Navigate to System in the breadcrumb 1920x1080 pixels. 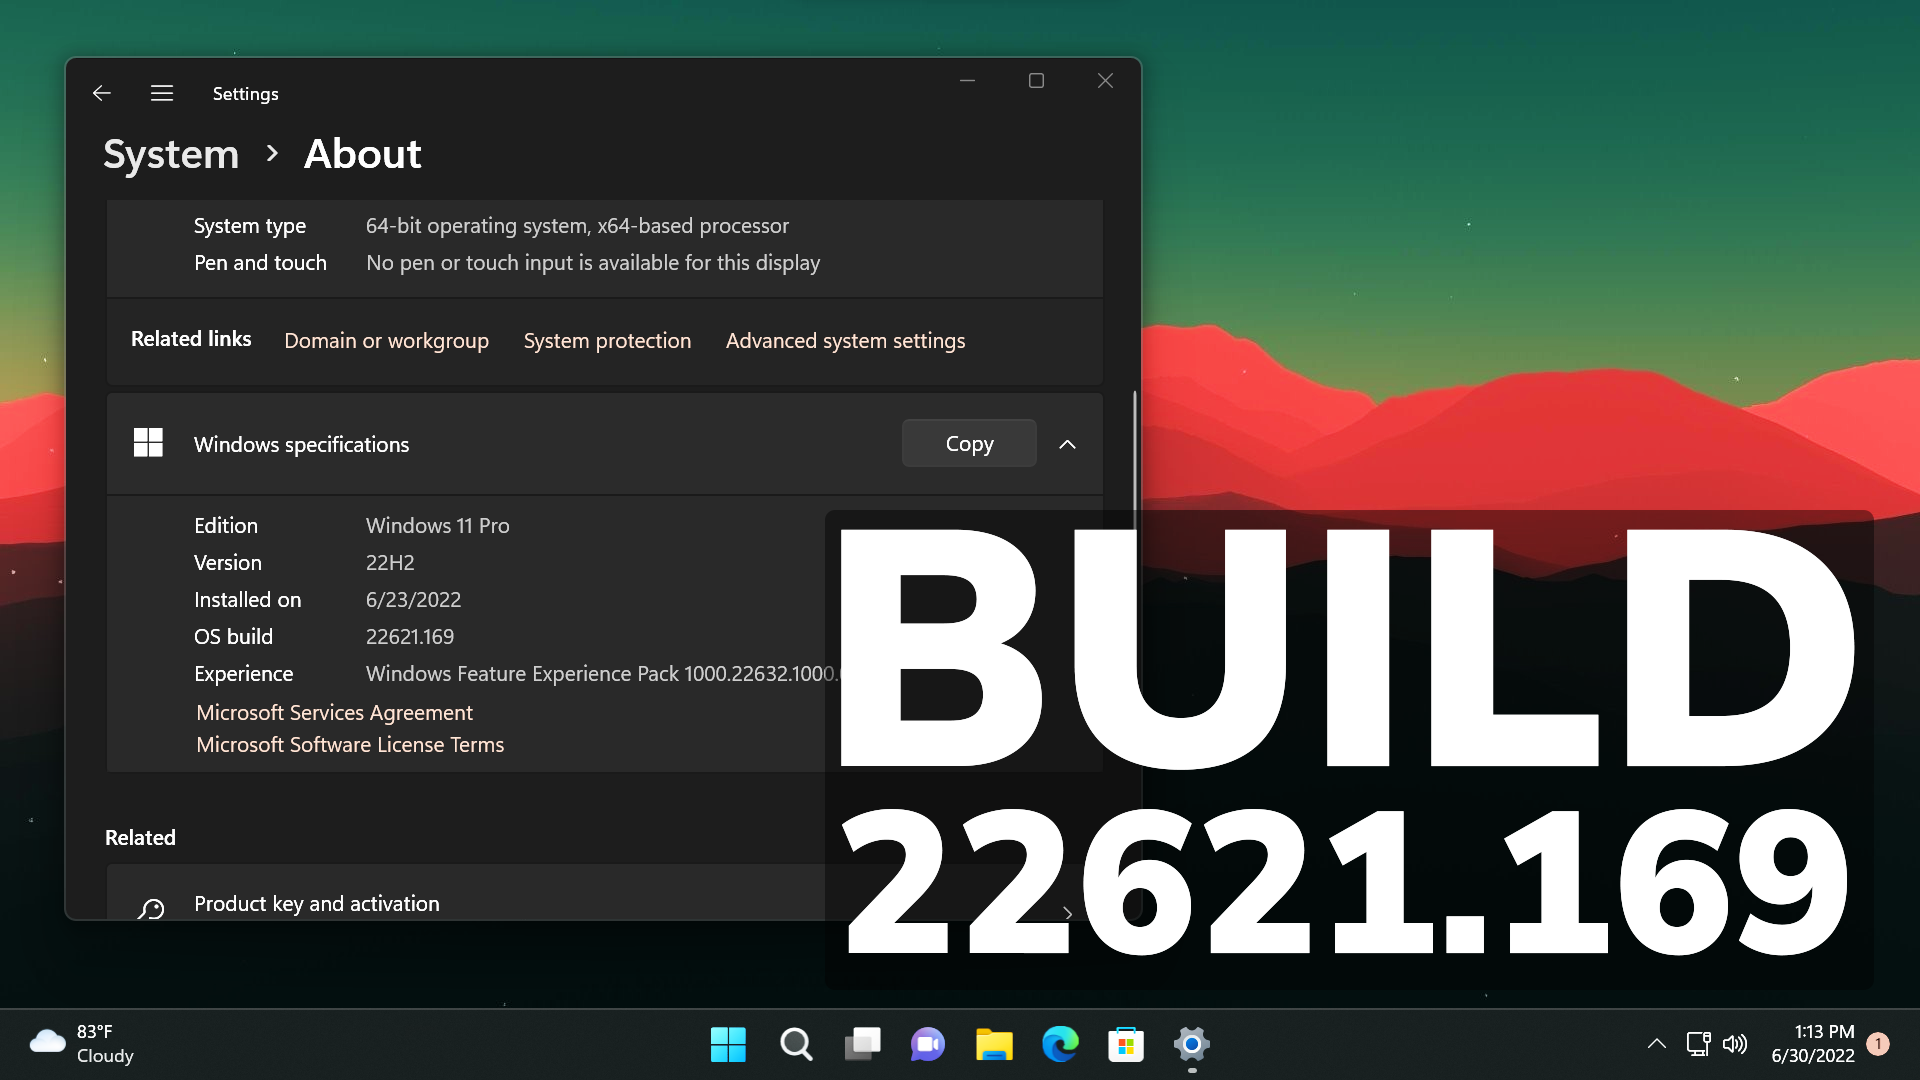coord(171,154)
